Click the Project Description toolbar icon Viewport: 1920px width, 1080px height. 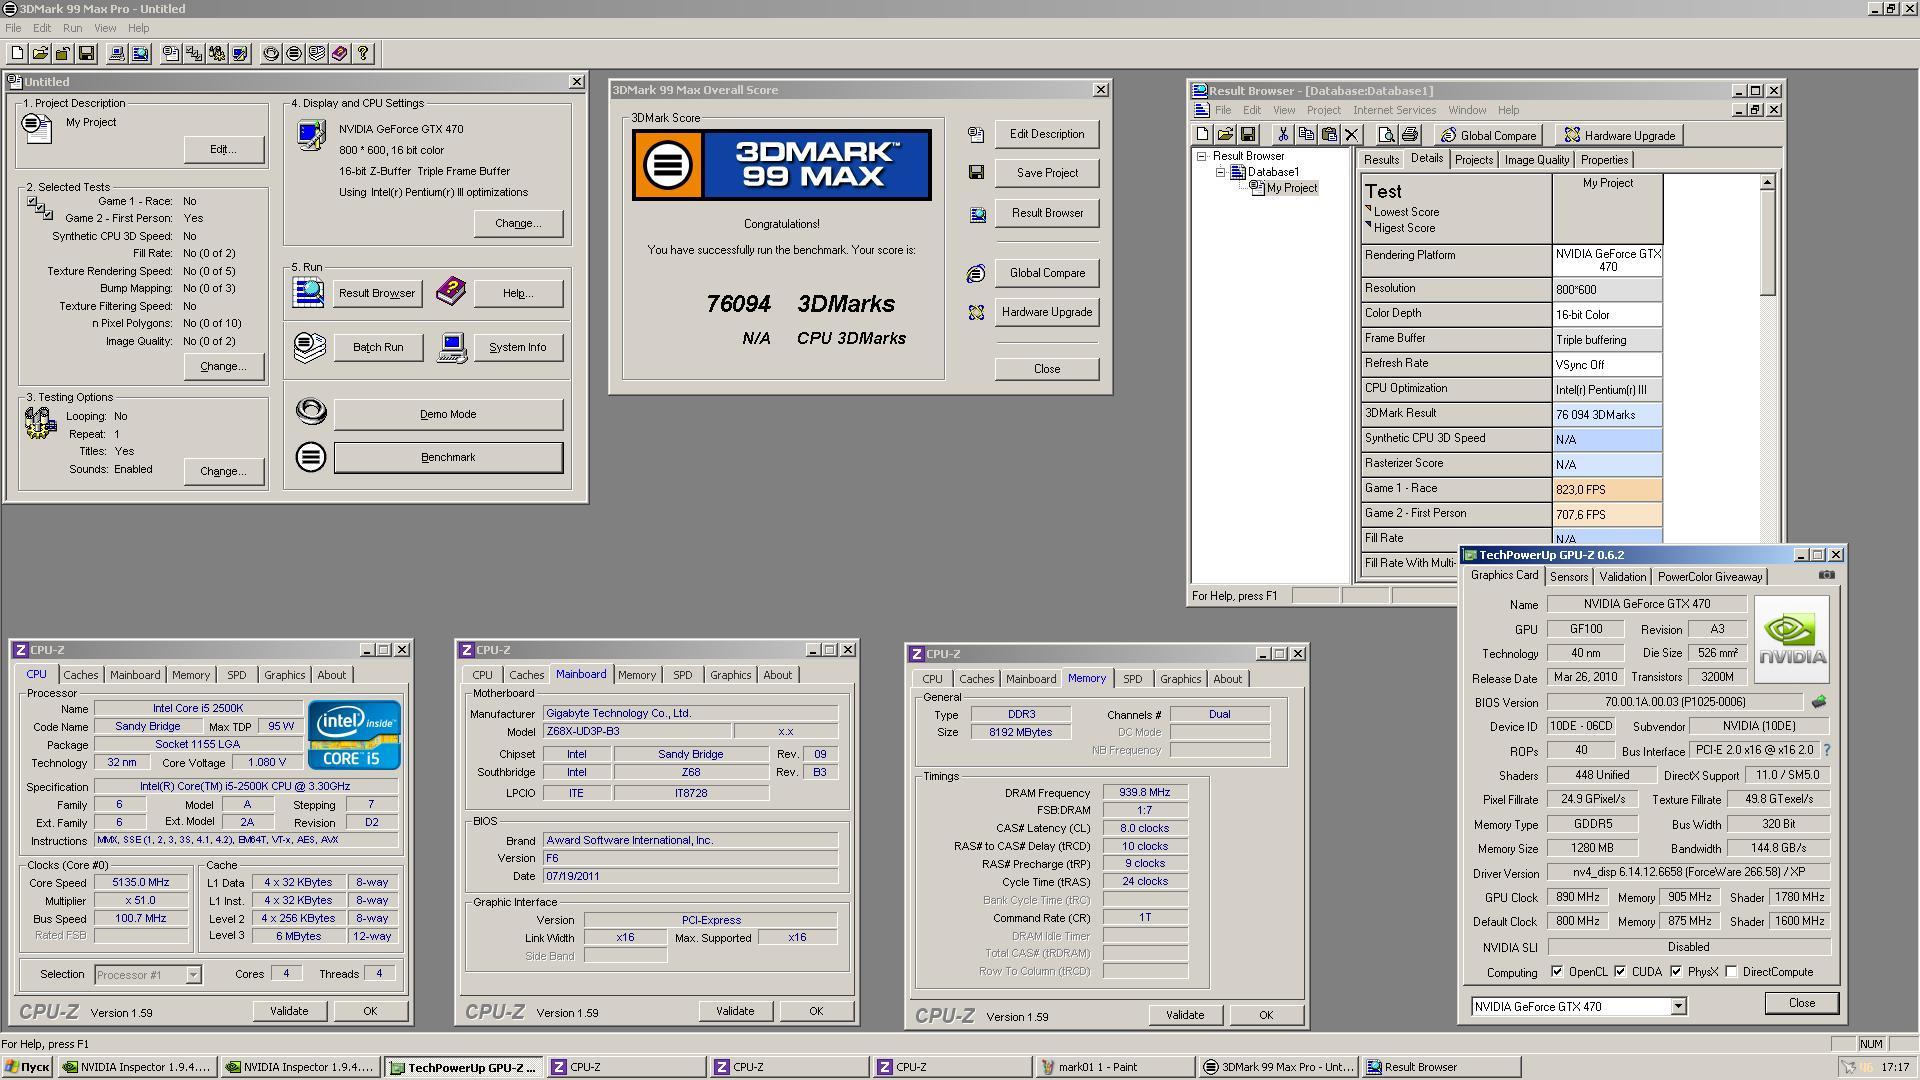coord(171,54)
